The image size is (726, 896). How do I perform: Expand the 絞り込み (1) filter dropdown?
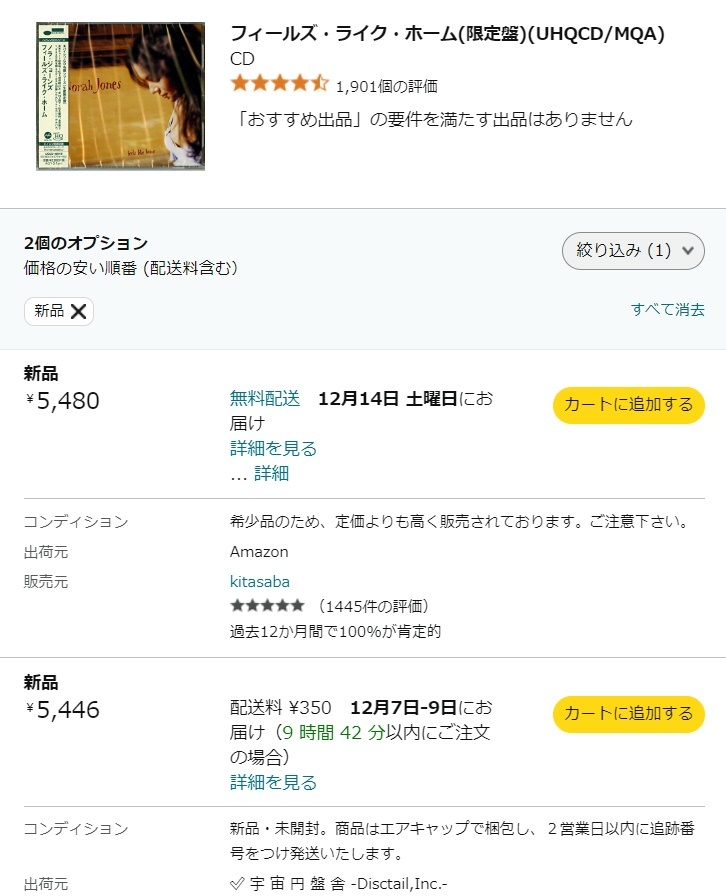(x=633, y=250)
